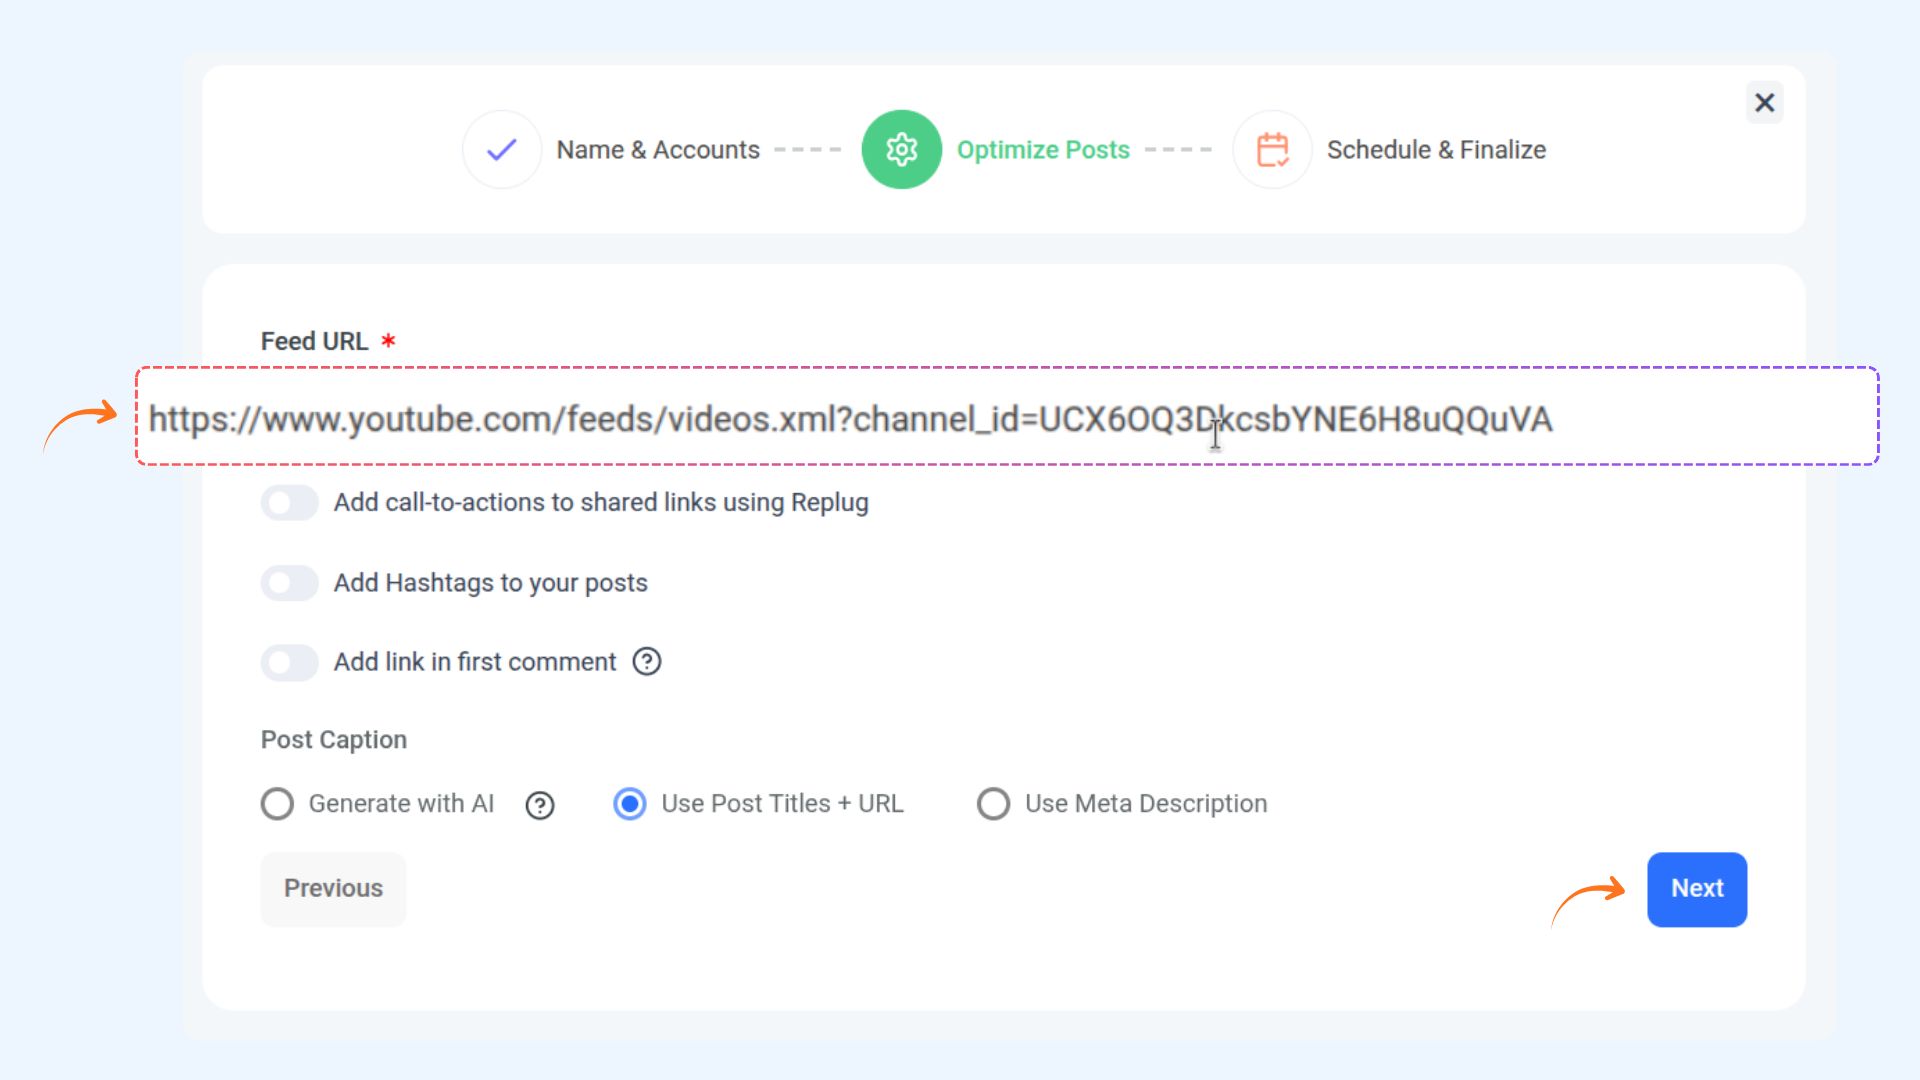Open help for link in first comment
The height and width of the screenshot is (1080, 1920).
(647, 662)
